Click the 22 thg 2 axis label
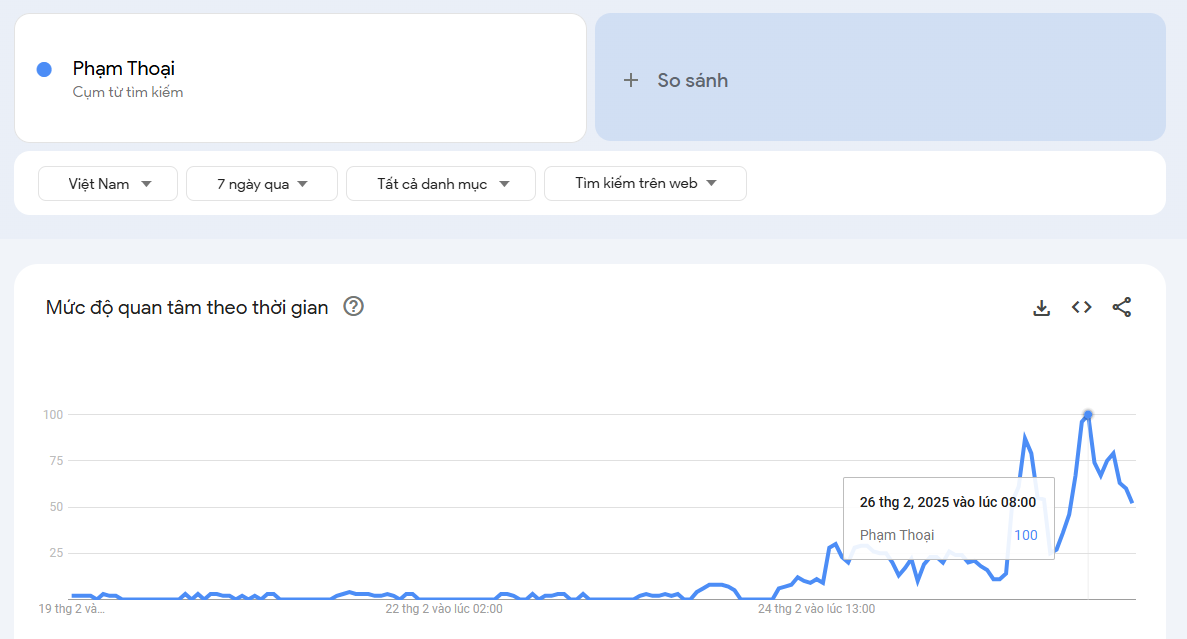Screen dimensions: 1187x639 (x=444, y=608)
